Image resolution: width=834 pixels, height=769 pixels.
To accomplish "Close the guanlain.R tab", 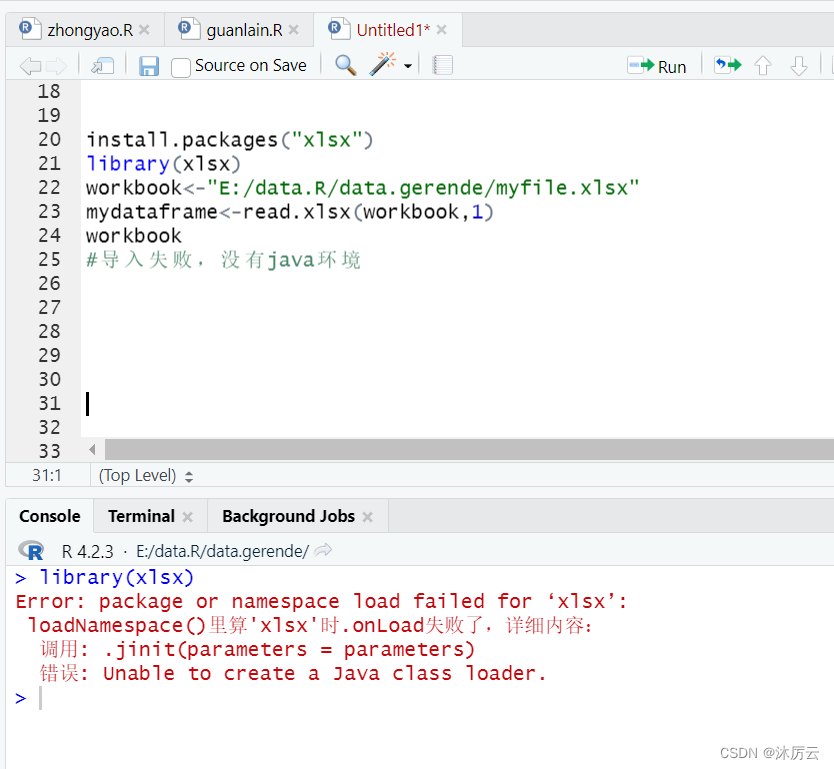I will [x=294, y=30].
